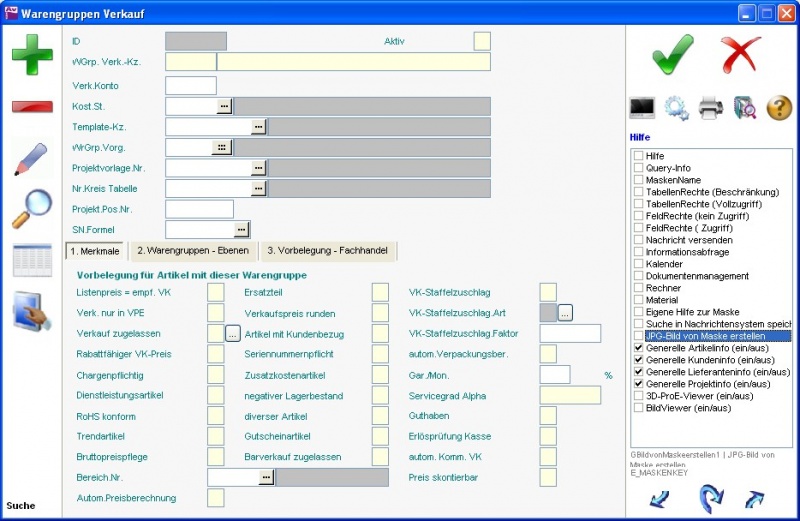Open the Kost.St. lookup button
Image resolution: width=800 pixels, height=521 pixels.
(224, 105)
